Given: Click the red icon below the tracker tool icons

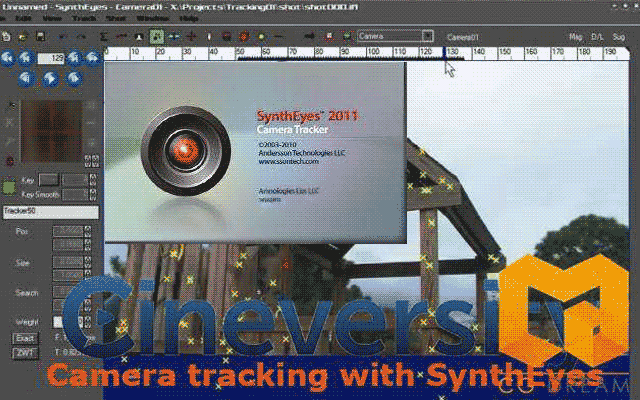Looking at the screenshot, I should pos(9,161).
